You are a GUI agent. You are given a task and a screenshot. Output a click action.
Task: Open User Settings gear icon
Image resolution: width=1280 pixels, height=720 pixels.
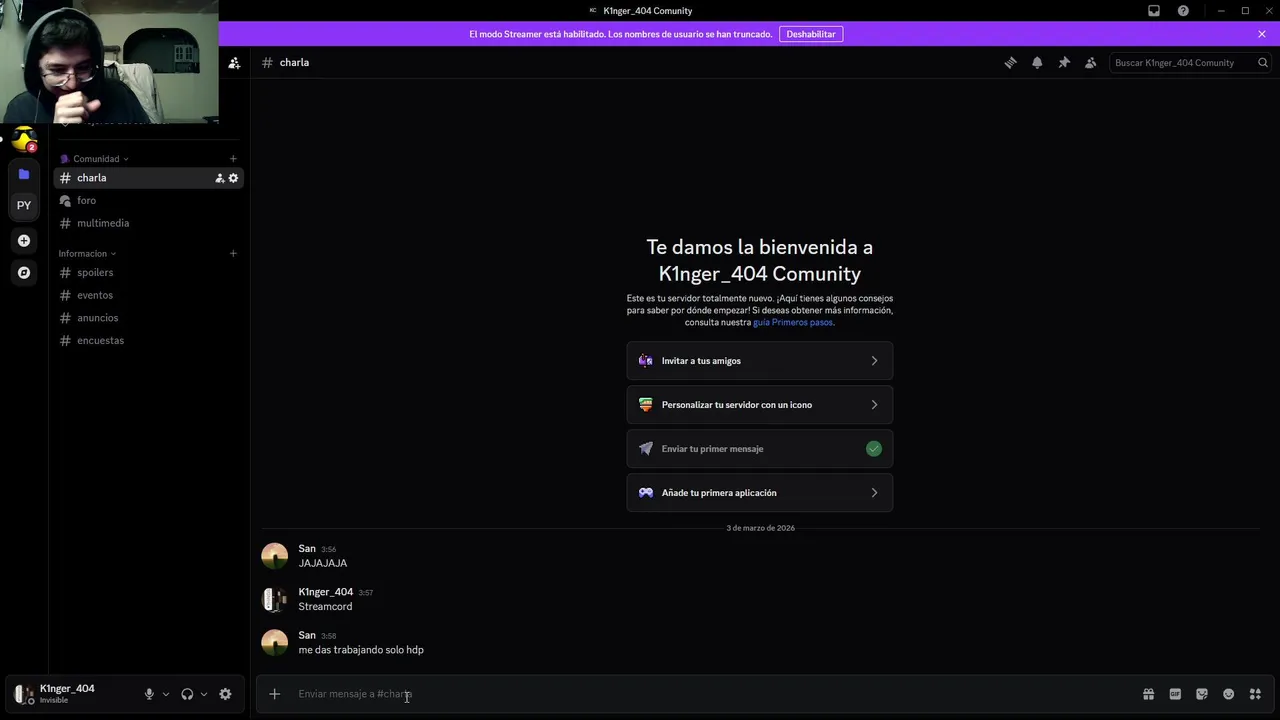tap(225, 694)
